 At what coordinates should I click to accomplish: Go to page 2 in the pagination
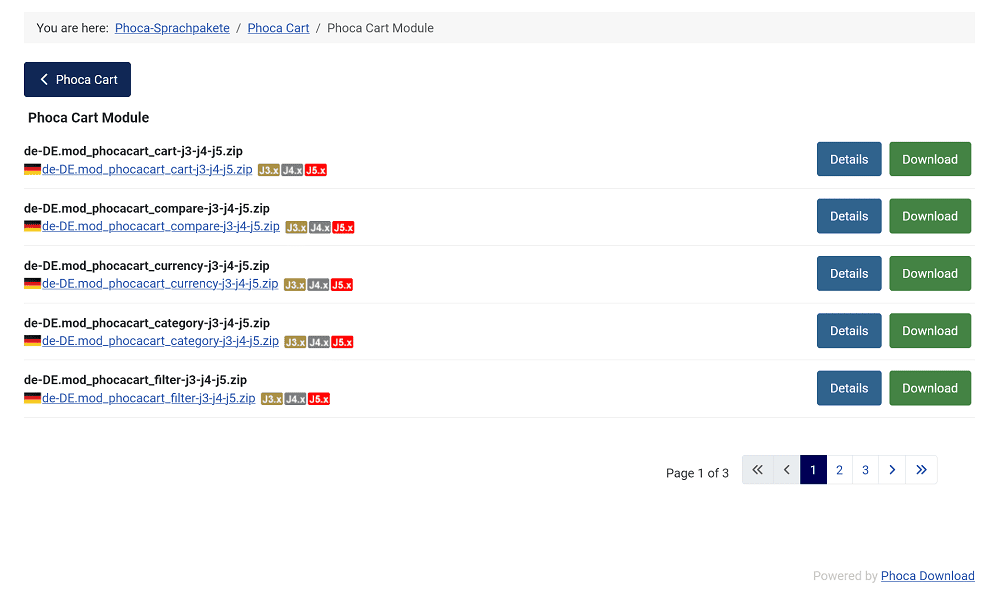coord(839,470)
